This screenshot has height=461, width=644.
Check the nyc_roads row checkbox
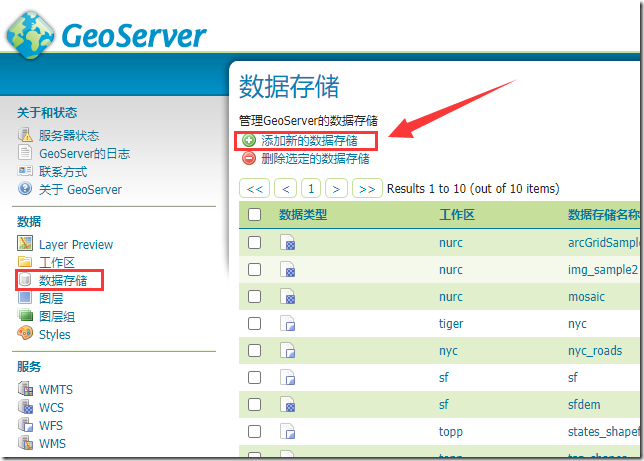(254, 350)
